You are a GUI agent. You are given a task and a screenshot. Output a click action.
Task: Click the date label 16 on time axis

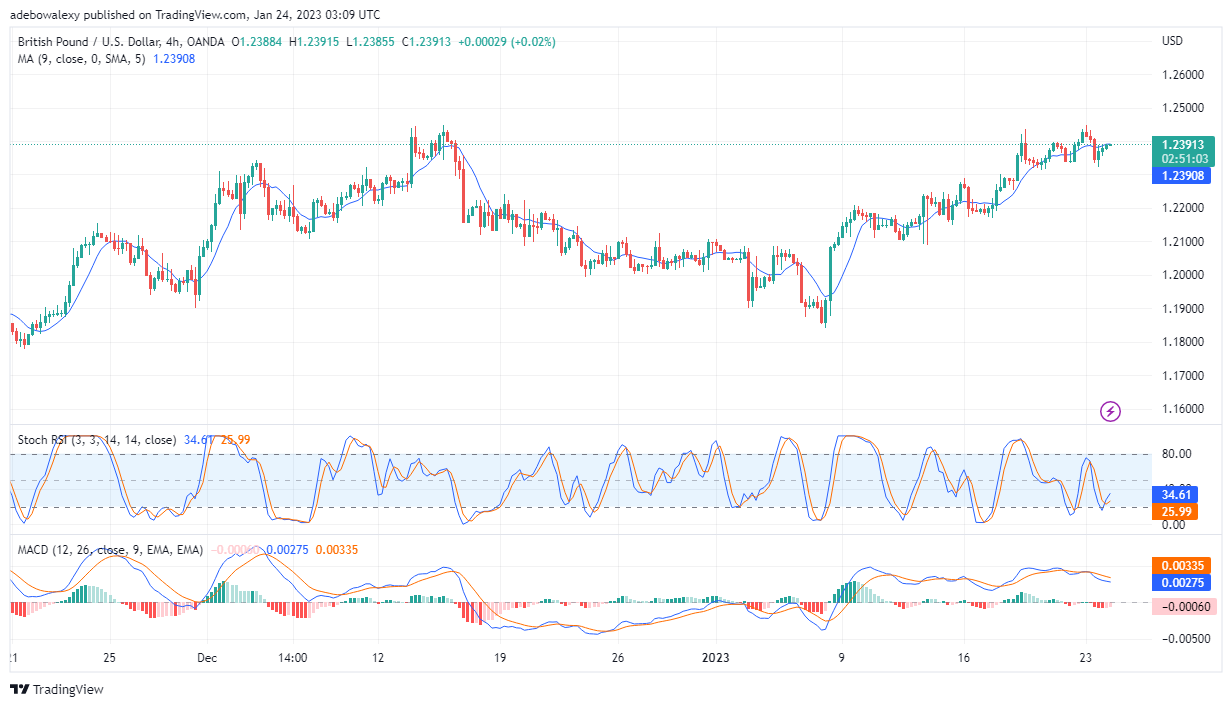(964, 658)
